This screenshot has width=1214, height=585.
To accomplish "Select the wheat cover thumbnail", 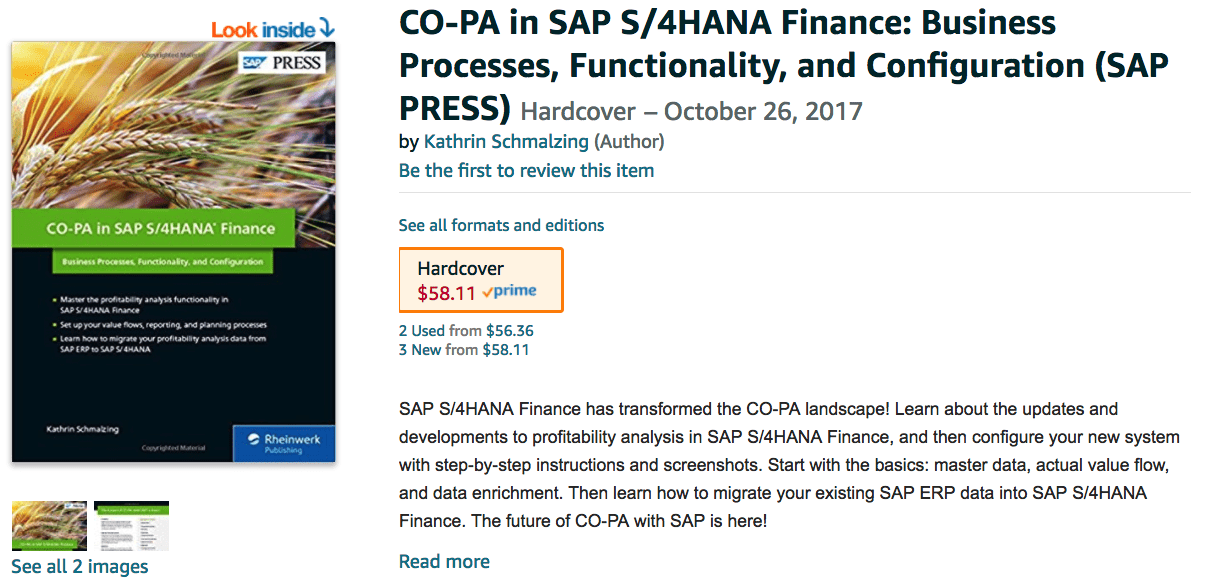I will (49, 526).
